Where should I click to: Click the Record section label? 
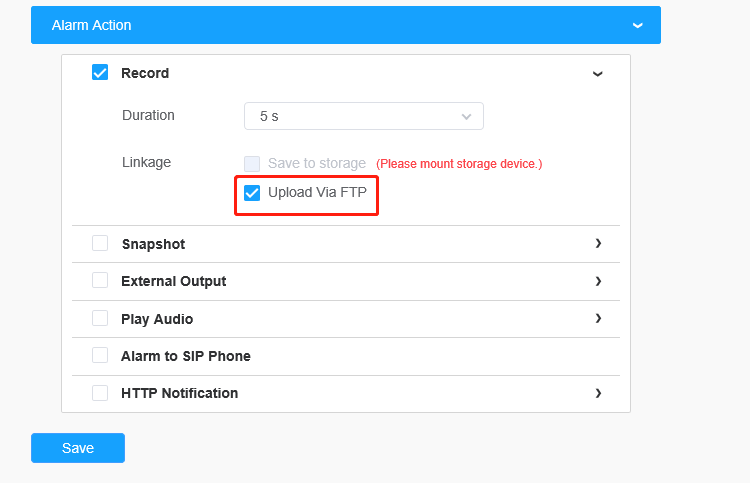(x=145, y=73)
